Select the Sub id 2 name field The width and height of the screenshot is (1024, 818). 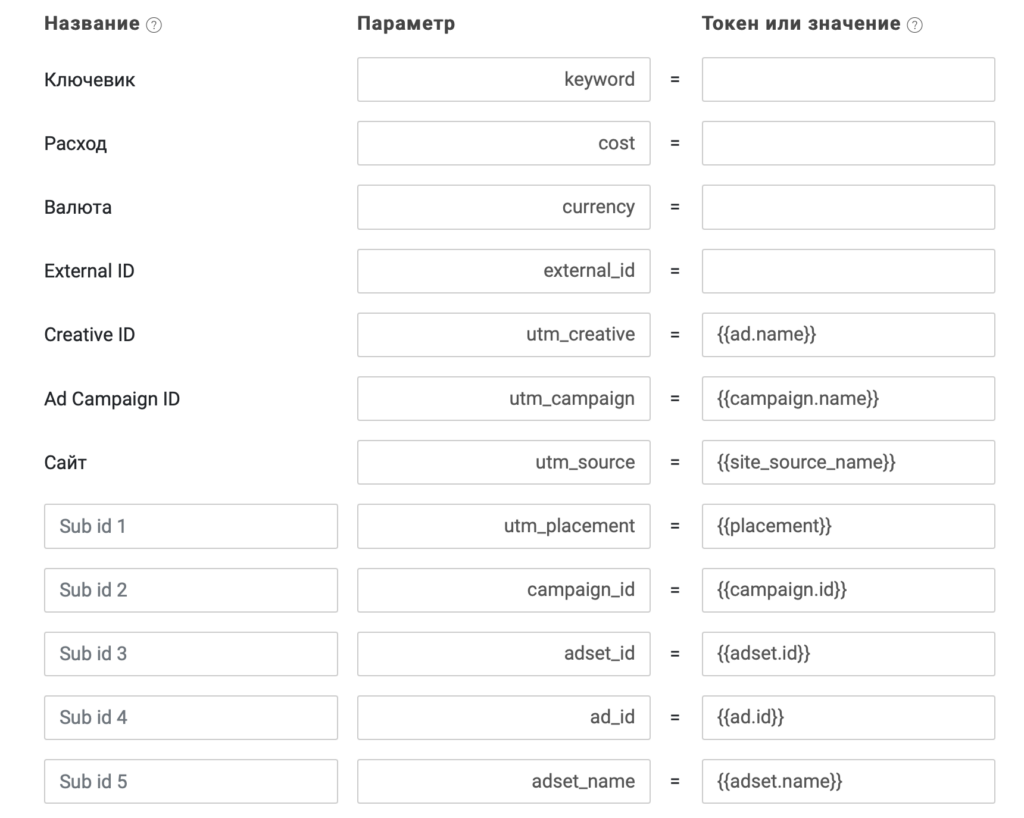point(191,590)
